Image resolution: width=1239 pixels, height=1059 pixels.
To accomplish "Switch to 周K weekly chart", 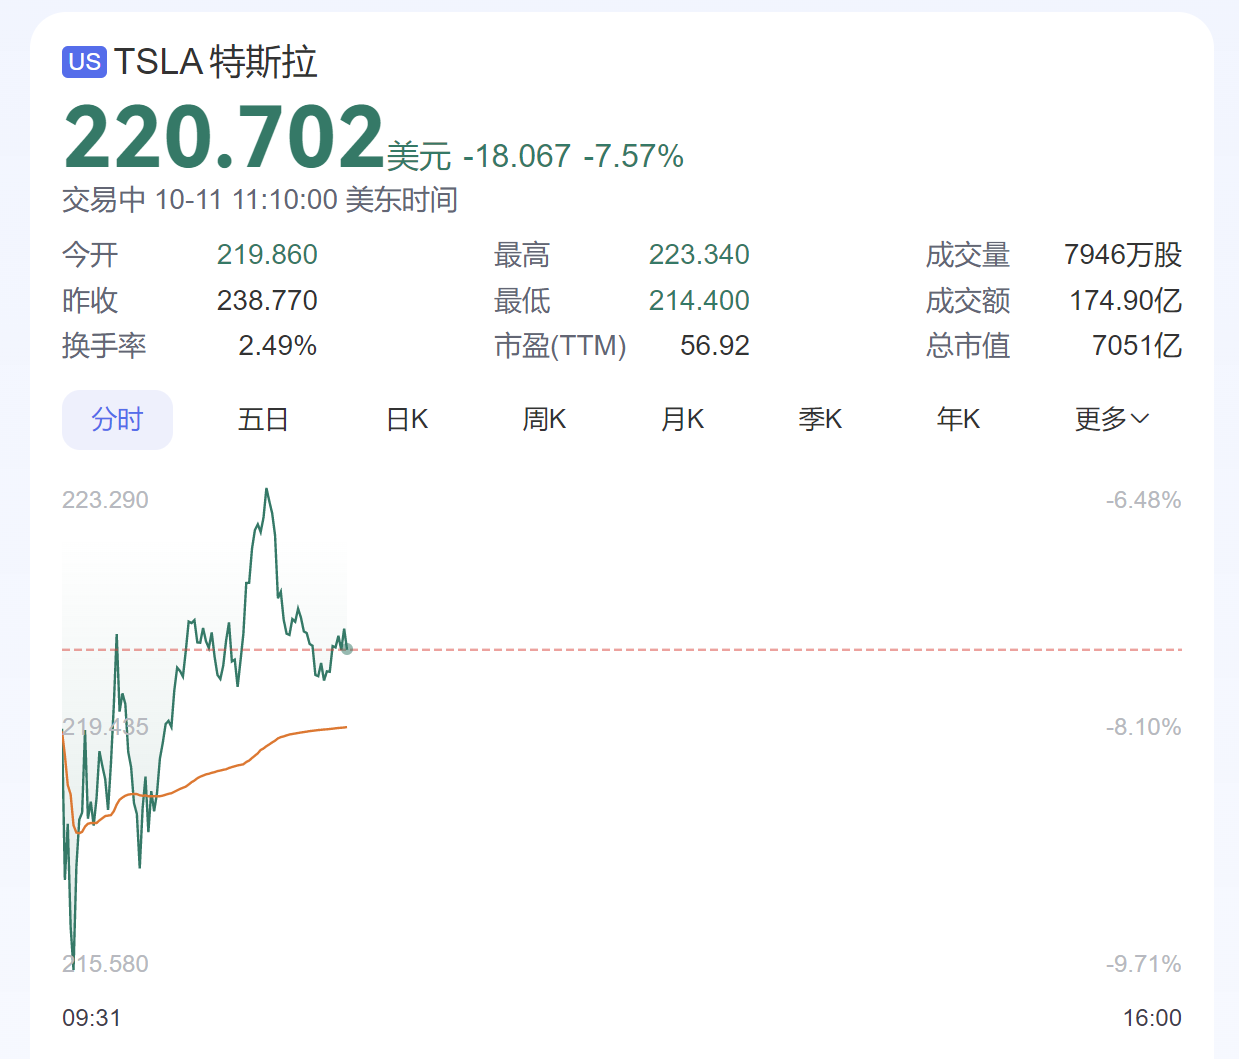I will 544,420.
